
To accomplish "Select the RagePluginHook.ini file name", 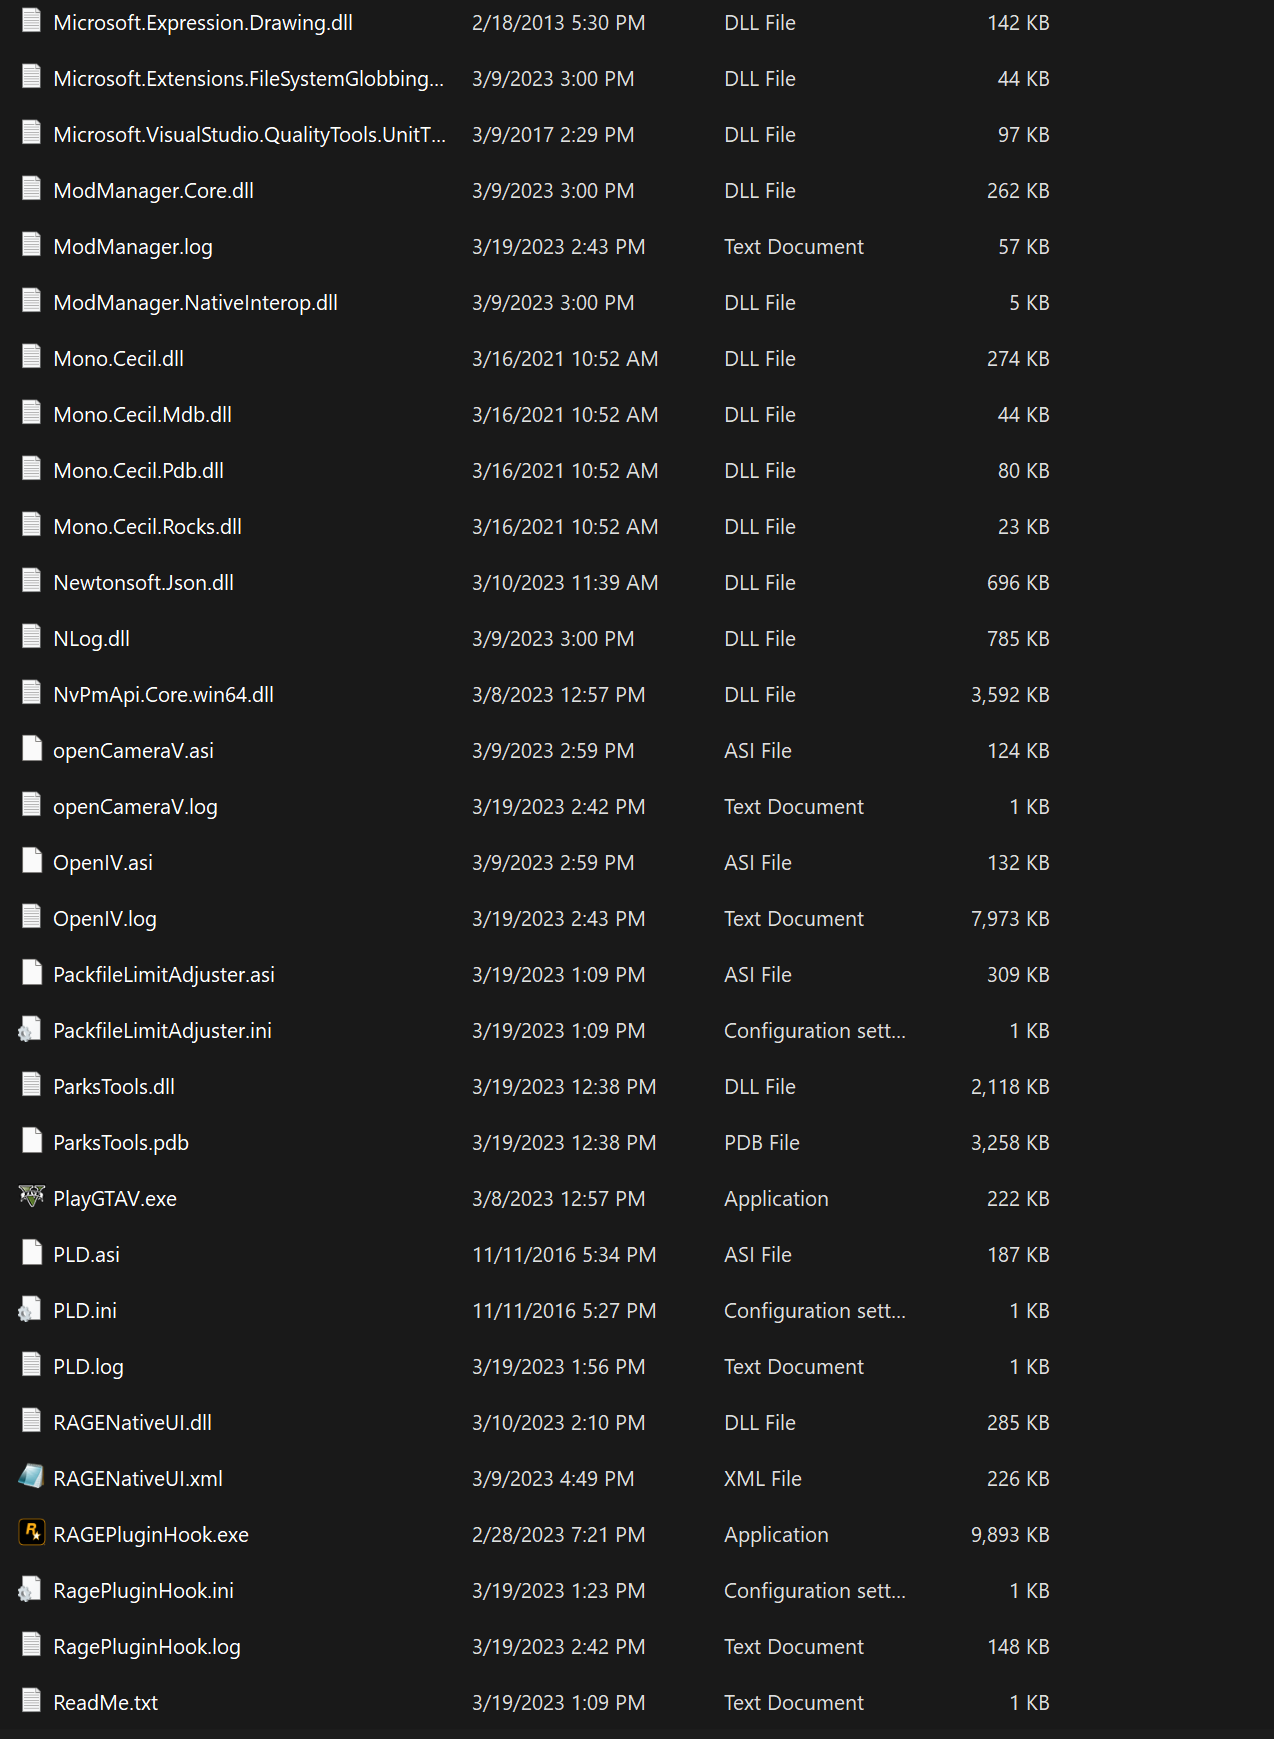I will click(143, 1591).
